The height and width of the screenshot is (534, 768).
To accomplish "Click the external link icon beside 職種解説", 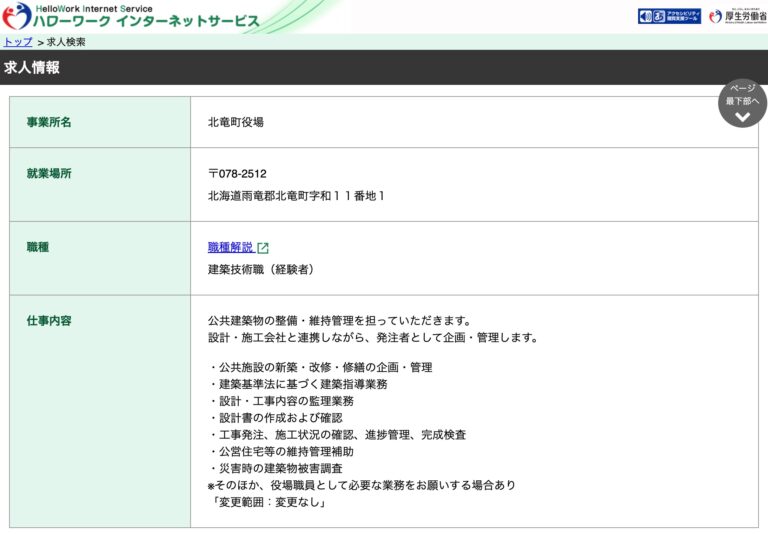I will [263, 248].
